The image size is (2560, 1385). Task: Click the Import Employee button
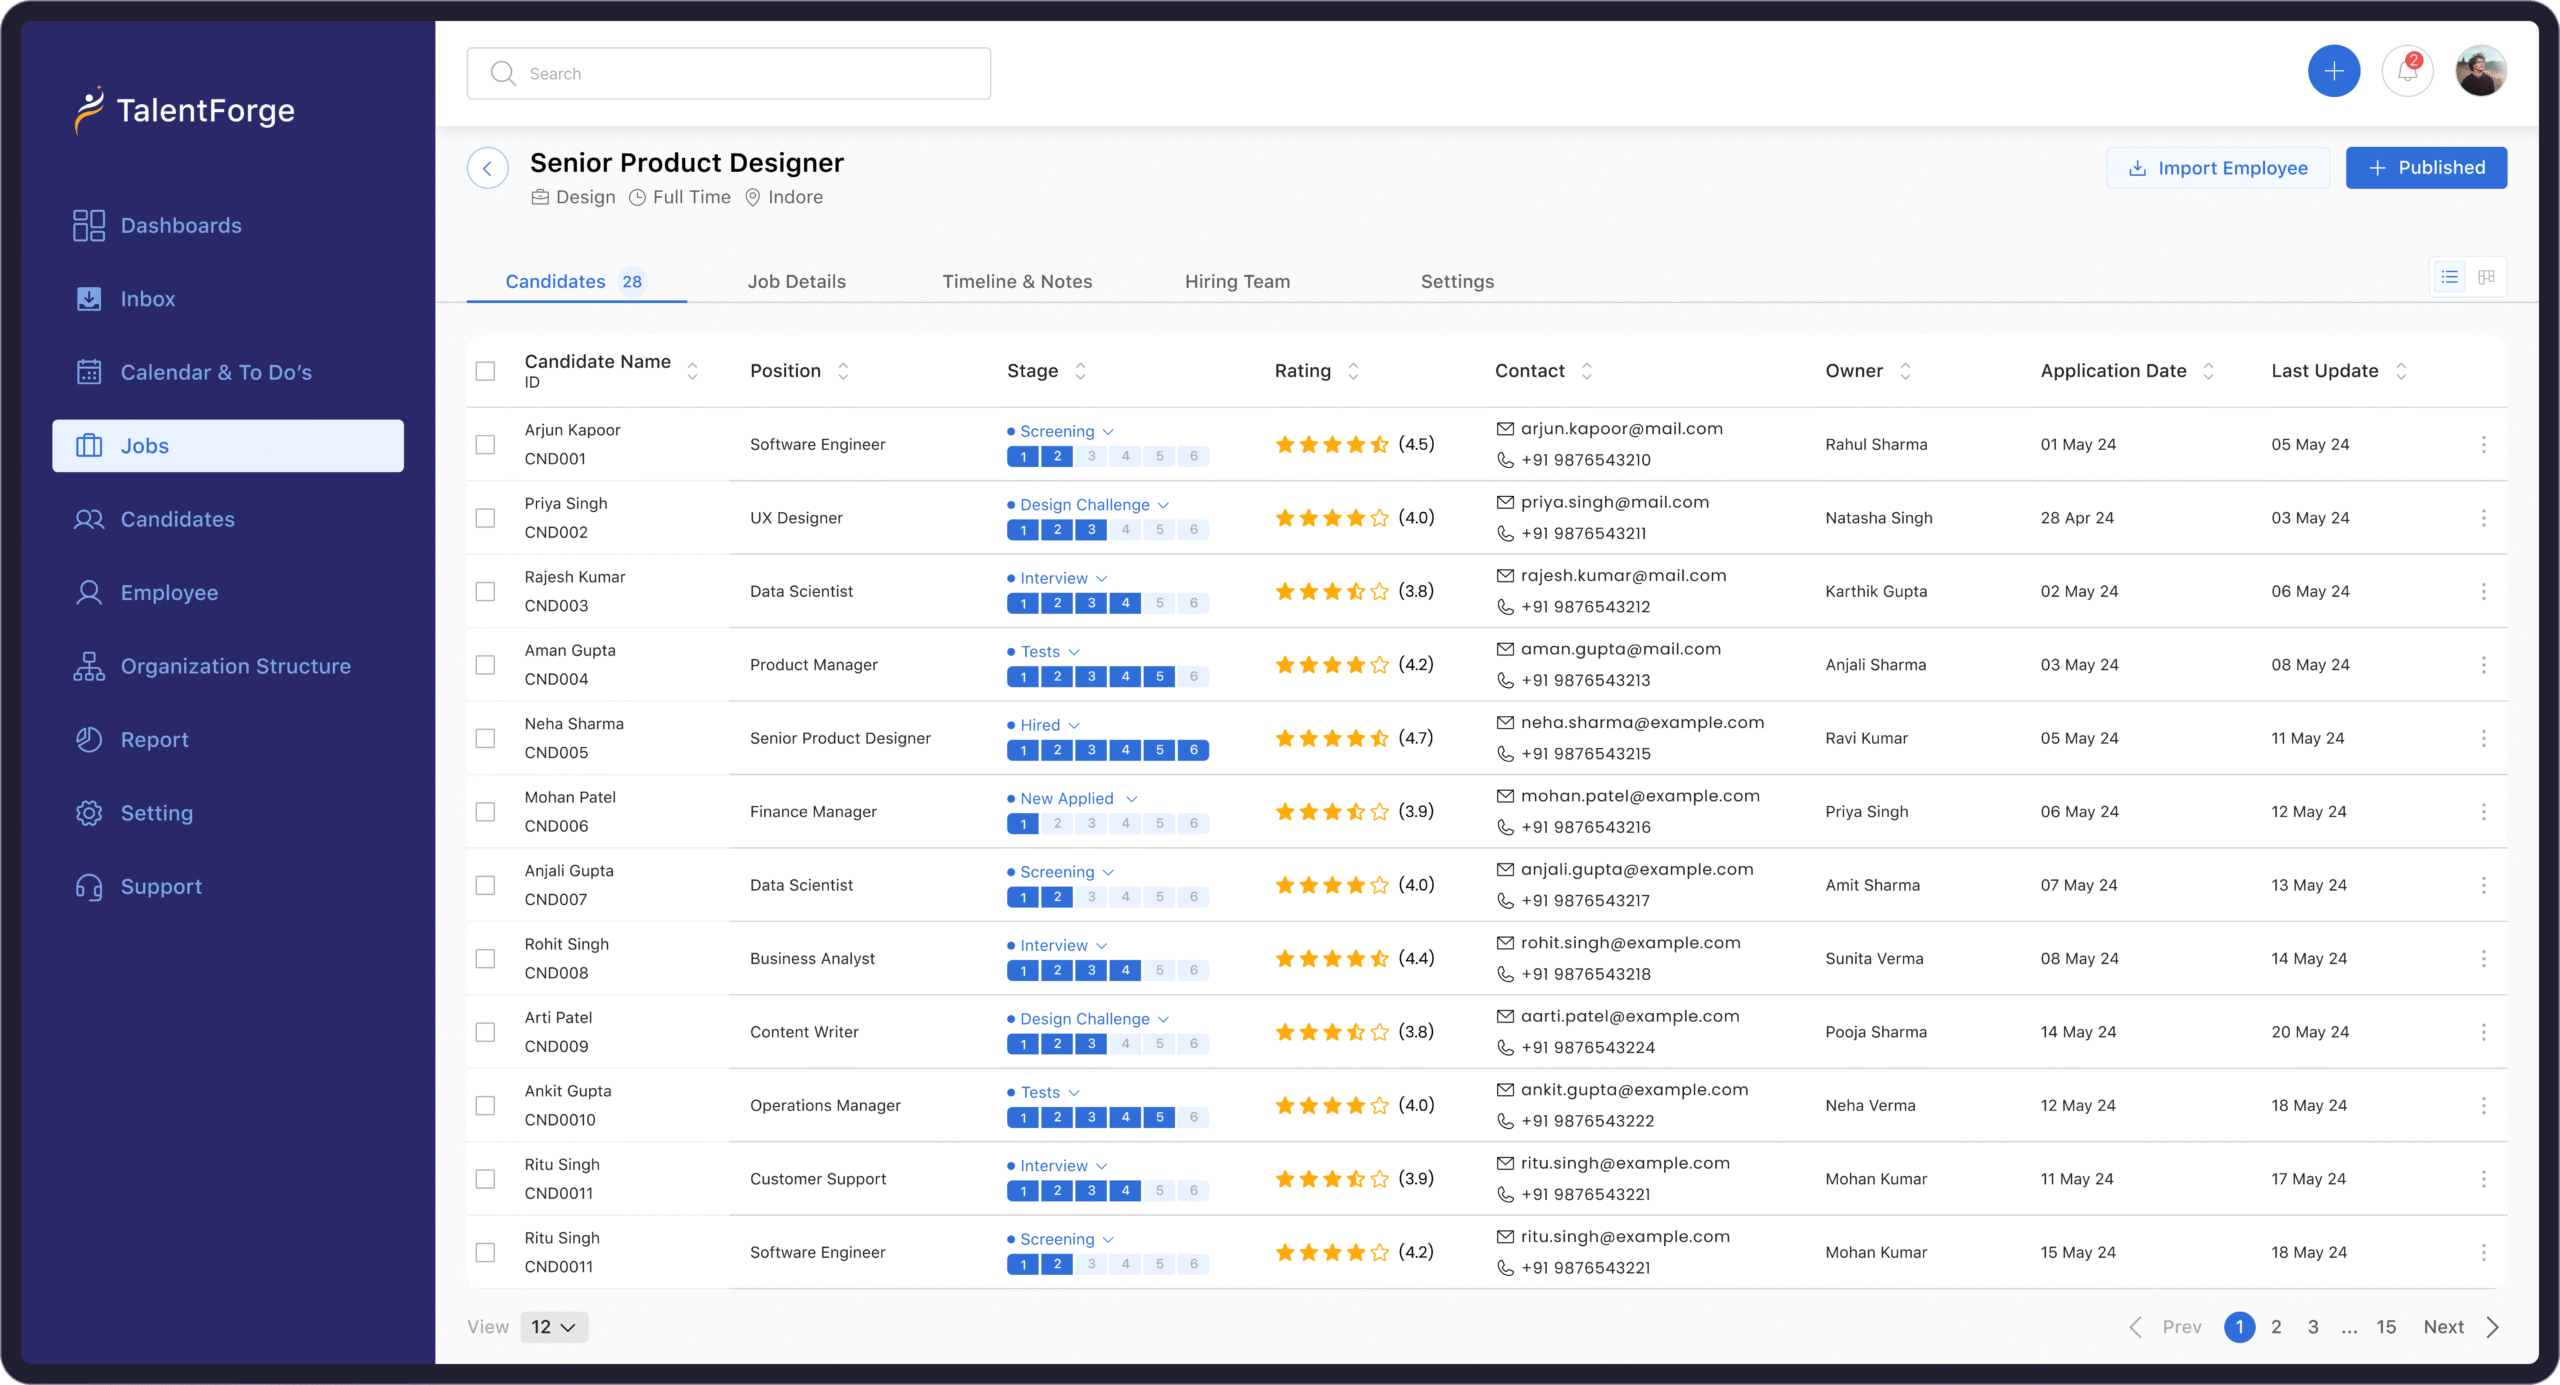tap(2217, 168)
